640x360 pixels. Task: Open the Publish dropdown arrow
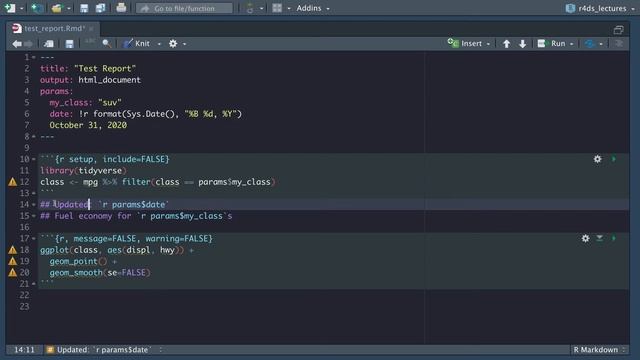coord(601,44)
